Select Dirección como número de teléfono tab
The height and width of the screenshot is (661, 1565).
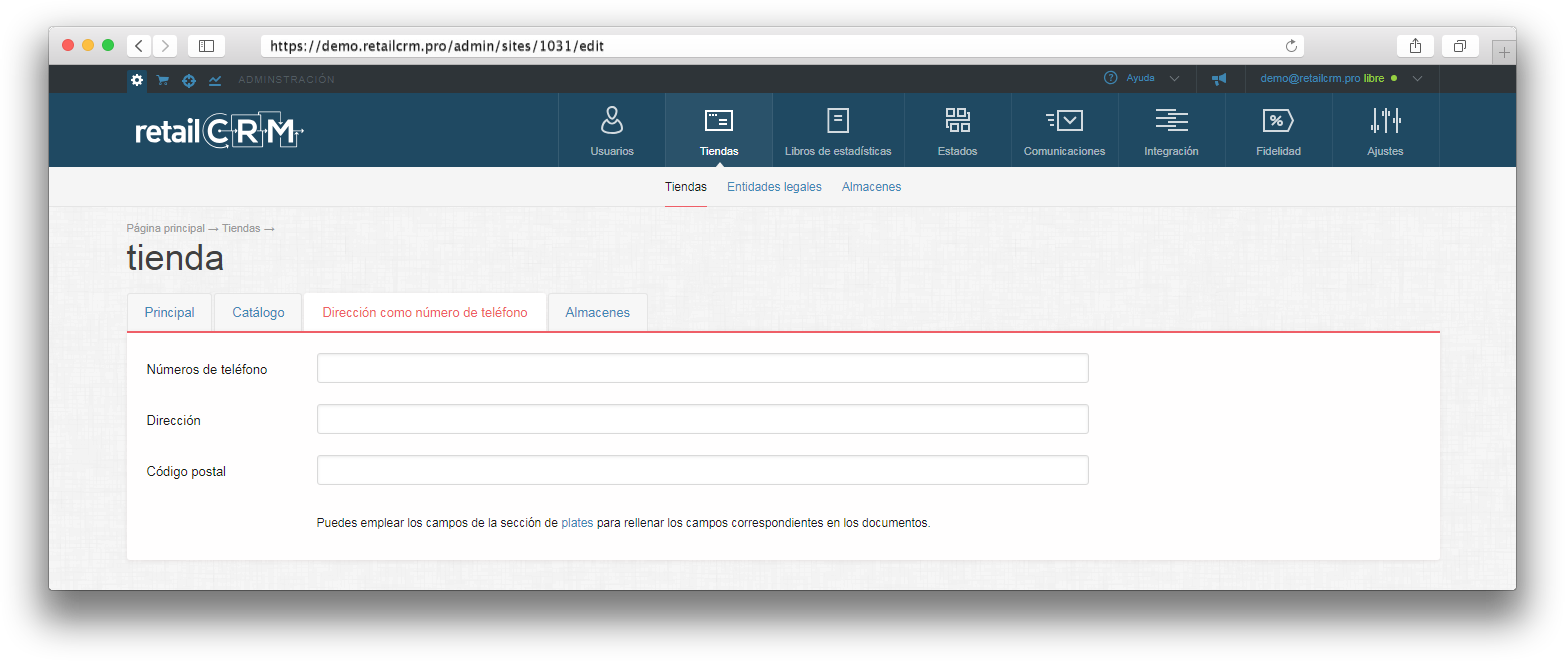(x=425, y=313)
